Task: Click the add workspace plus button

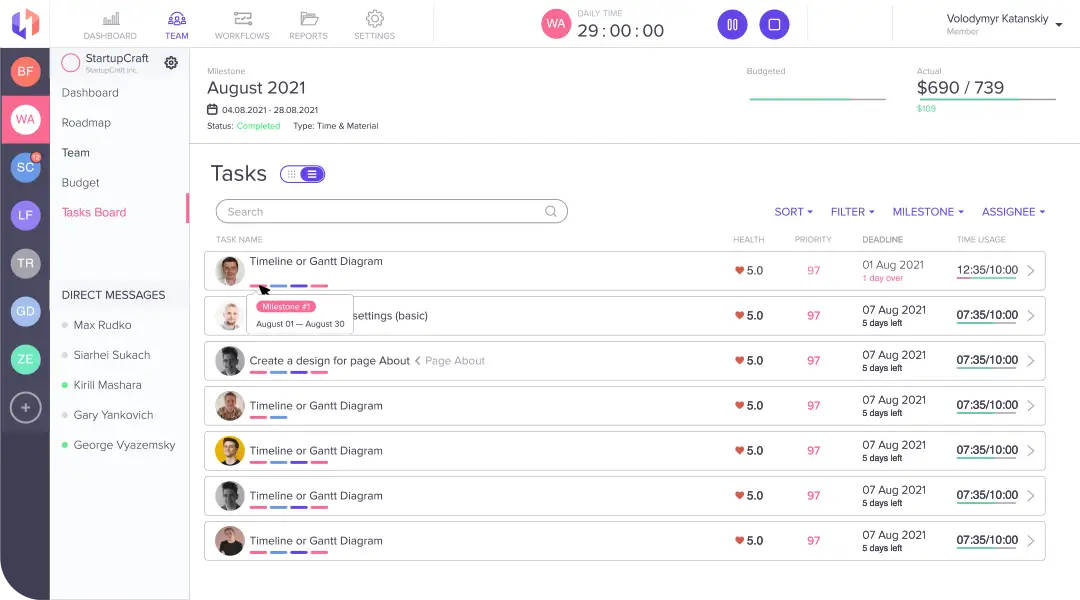Action: (x=25, y=407)
